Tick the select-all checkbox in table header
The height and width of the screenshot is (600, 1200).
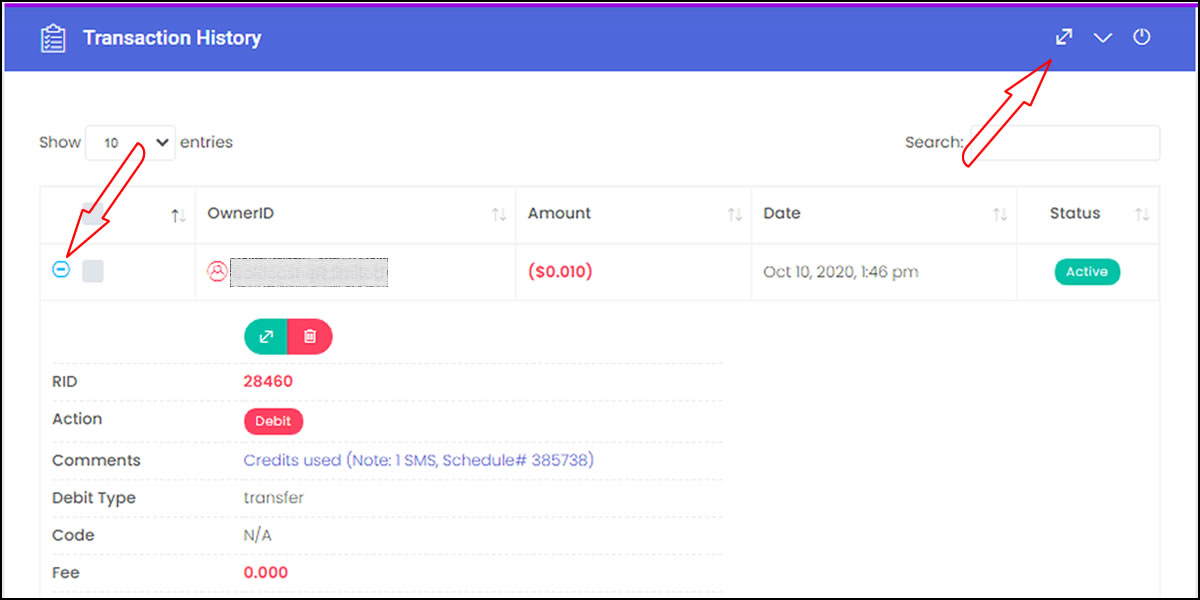point(93,213)
